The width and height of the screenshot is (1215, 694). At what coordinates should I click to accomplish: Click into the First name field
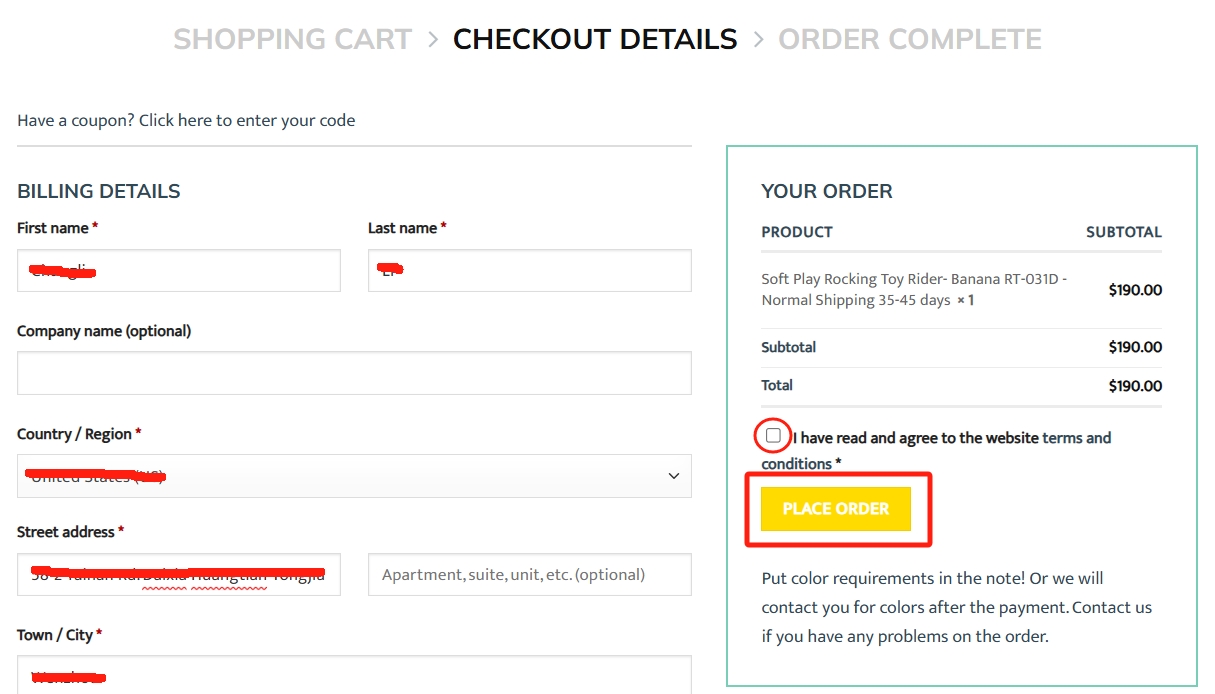[178, 270]
